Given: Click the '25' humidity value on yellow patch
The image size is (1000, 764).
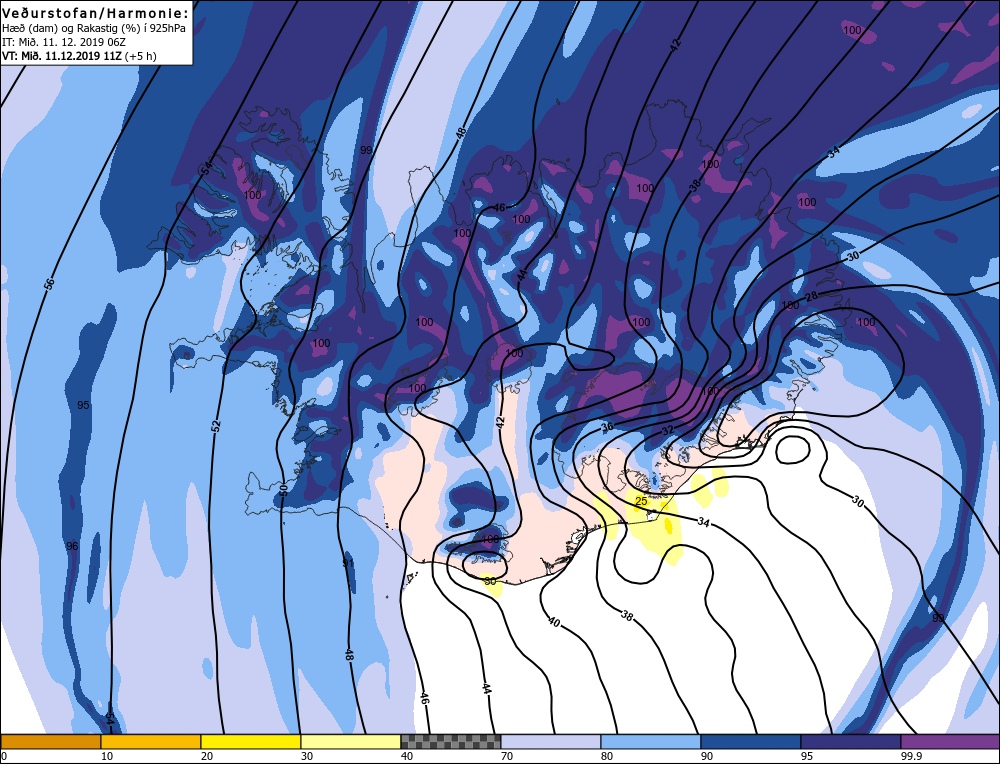Looking at the screenshot, I should tap(642, 501).
